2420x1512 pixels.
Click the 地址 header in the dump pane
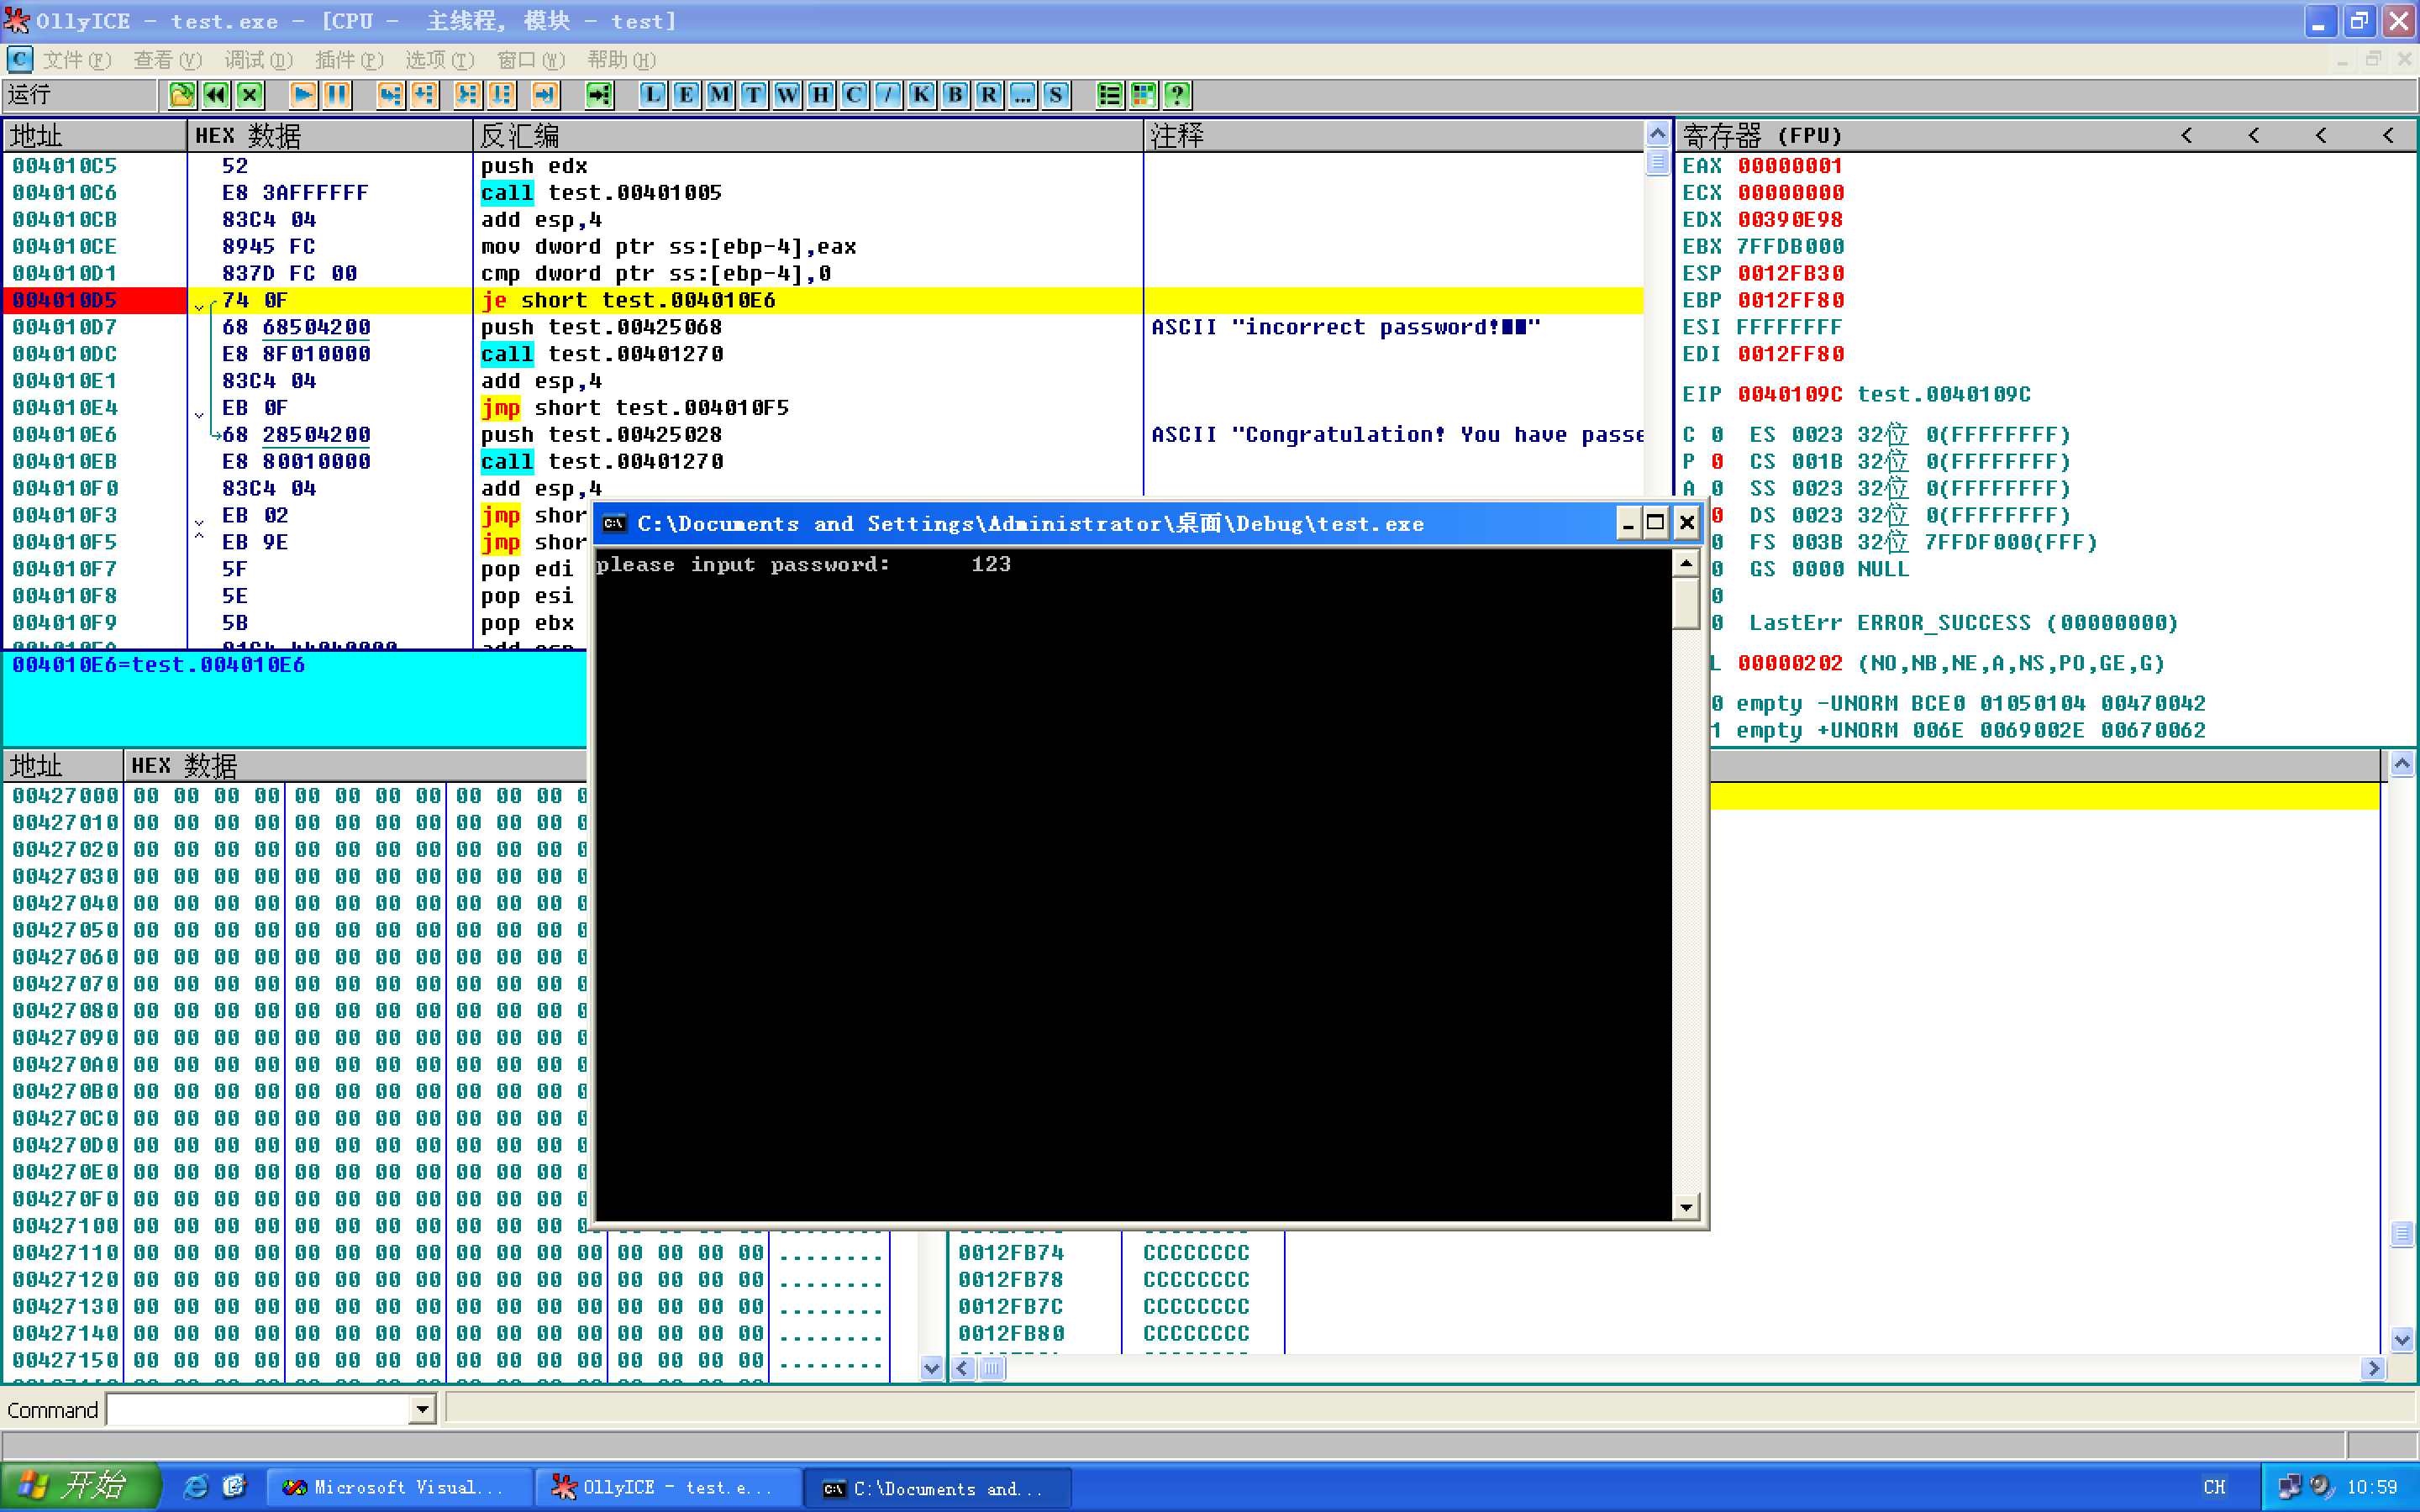coord(63,766)
